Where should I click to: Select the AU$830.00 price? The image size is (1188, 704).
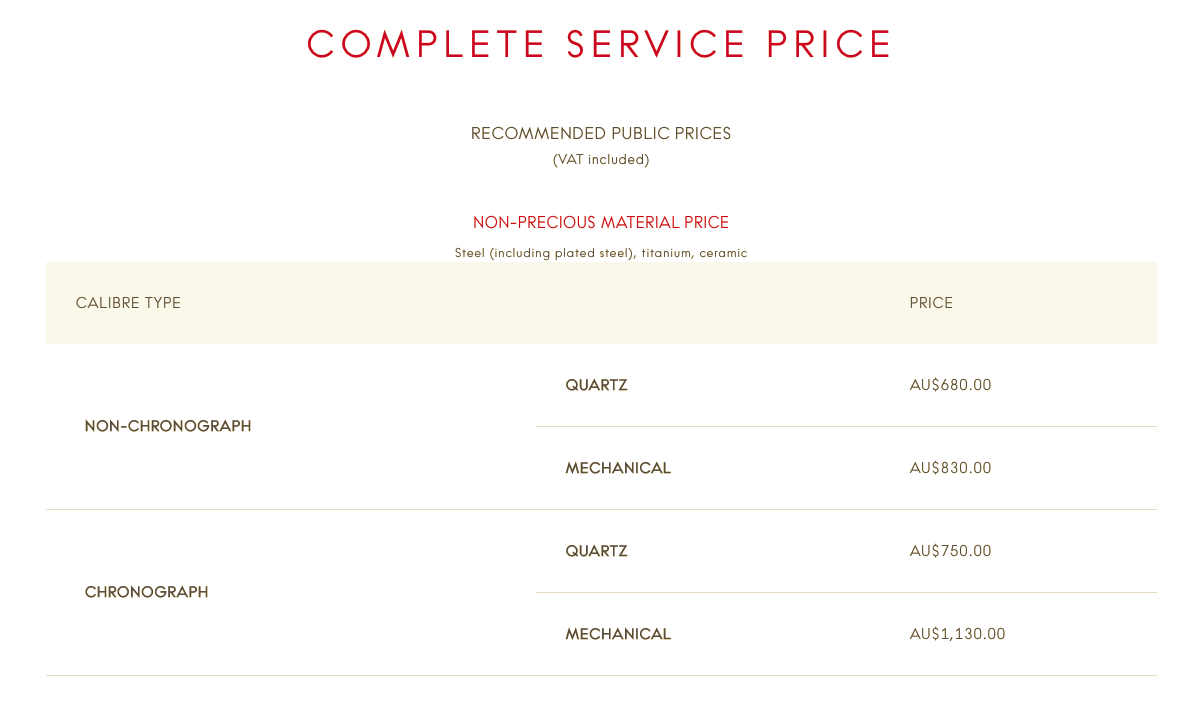pos(950,468)
